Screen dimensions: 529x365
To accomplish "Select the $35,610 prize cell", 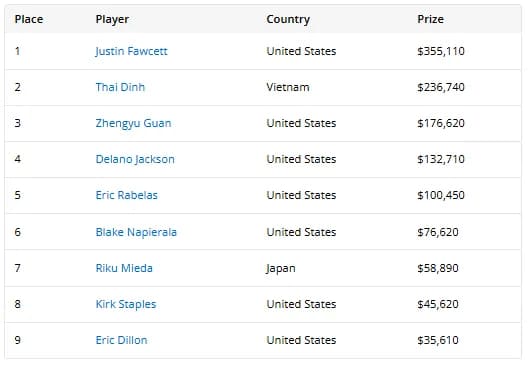I will [x=438, y=340].
